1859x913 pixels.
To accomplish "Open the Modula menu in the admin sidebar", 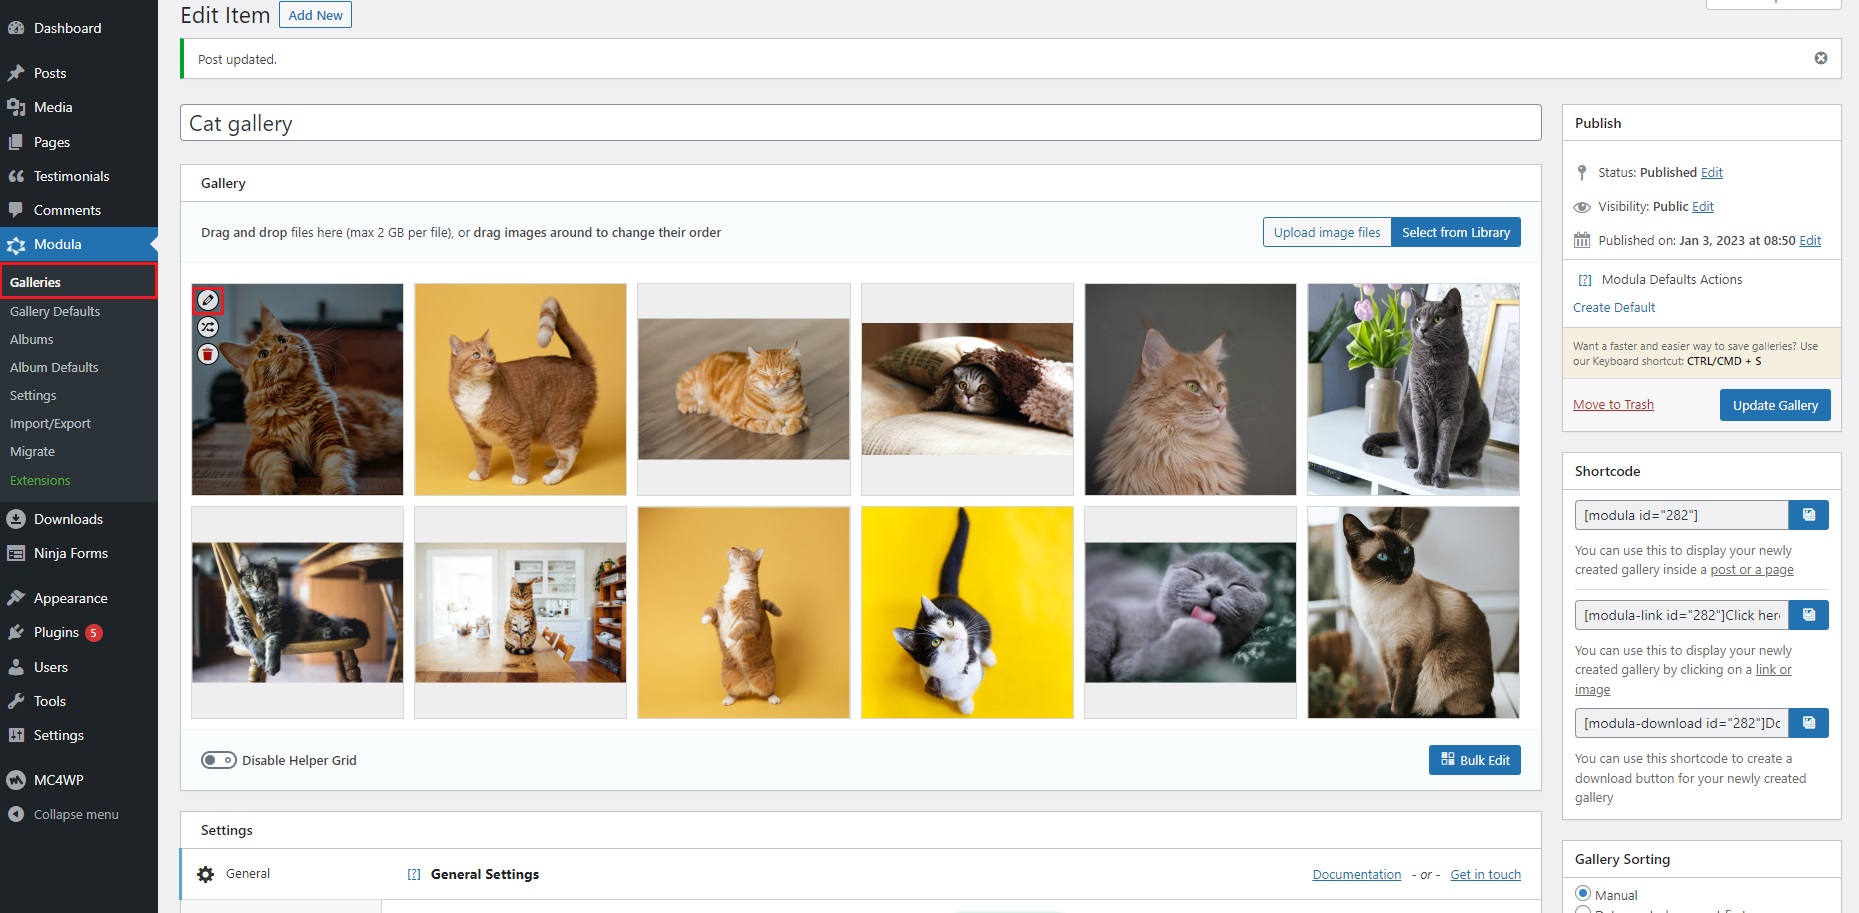I will 57,244.
